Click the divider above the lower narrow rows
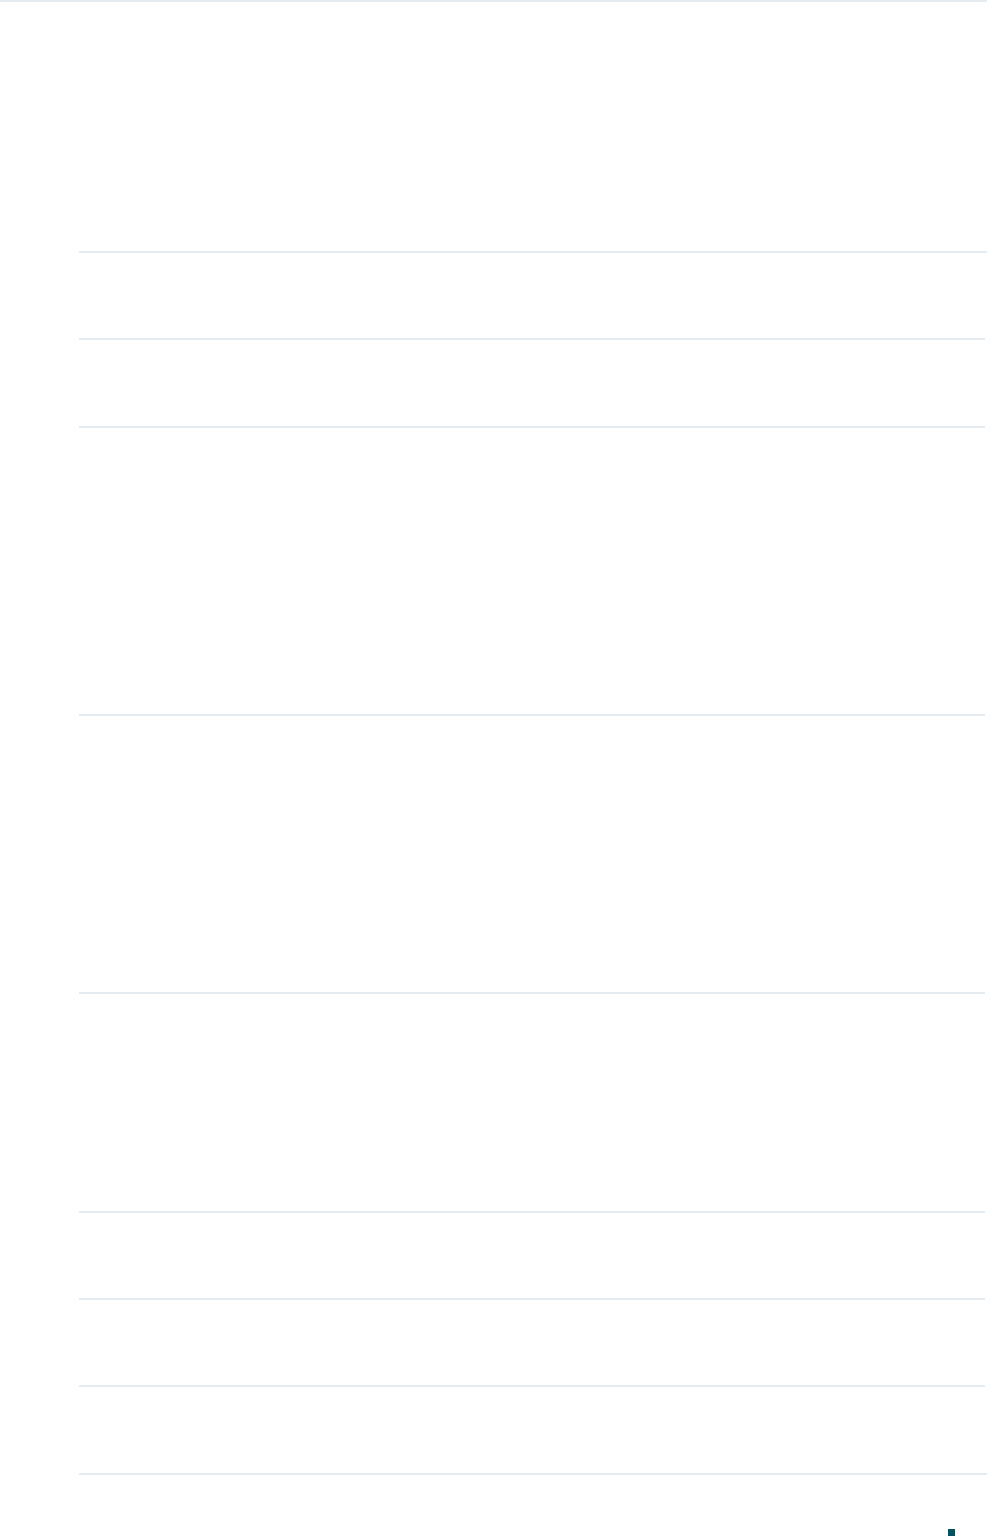The height and width of the screenshot is (1538, 987). [532, 1213]
